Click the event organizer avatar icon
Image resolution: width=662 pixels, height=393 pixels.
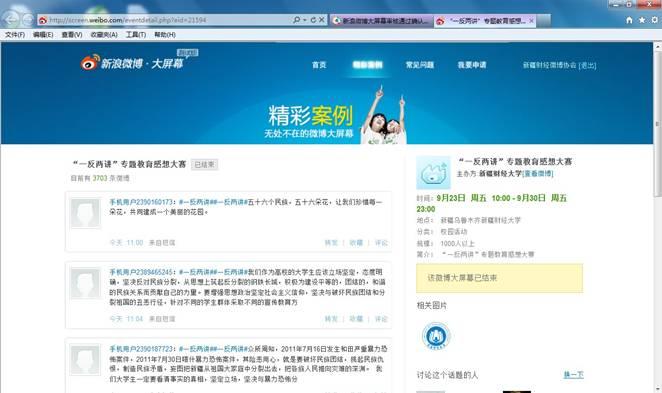point(433,173)
